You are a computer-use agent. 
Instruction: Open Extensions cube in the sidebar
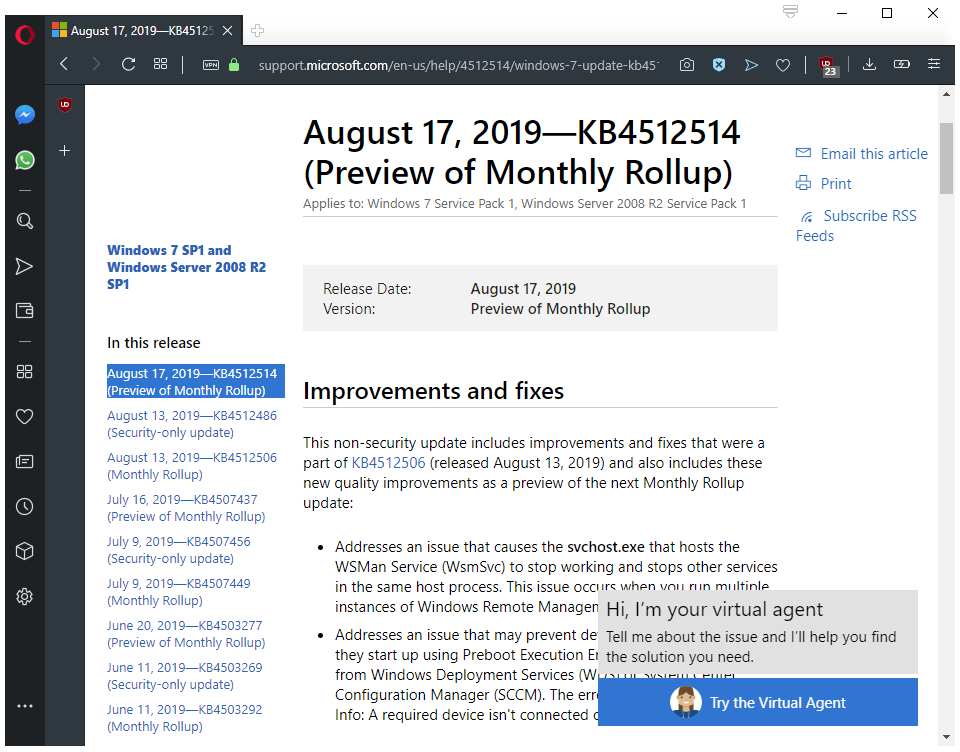24,551
